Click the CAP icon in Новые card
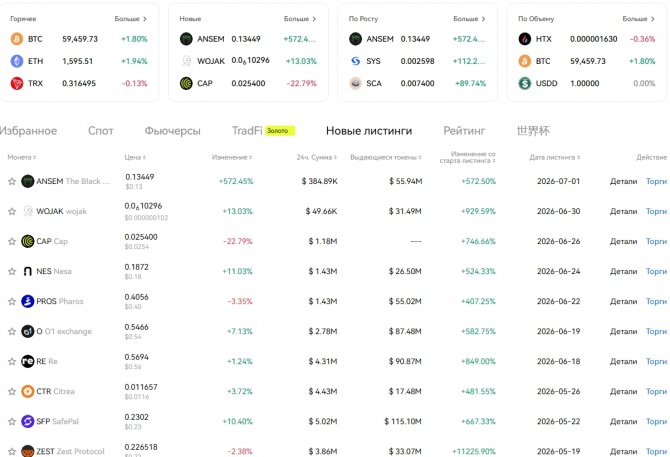 coord(186,83)
